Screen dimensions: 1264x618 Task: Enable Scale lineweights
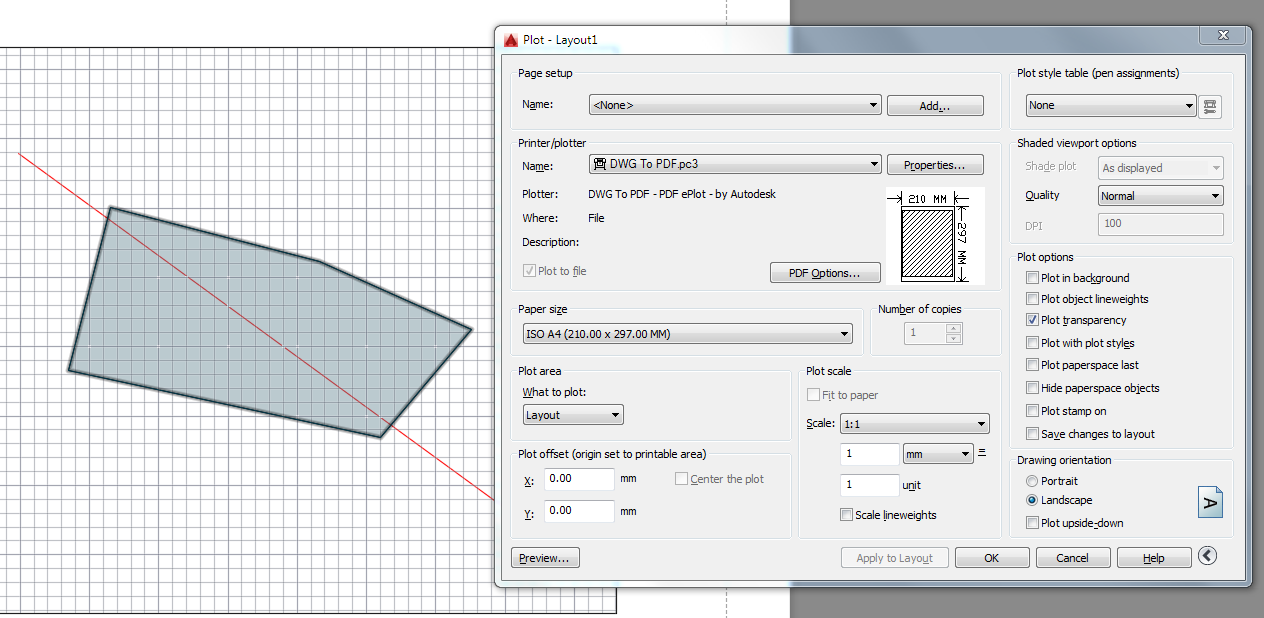tap(846, 515)
